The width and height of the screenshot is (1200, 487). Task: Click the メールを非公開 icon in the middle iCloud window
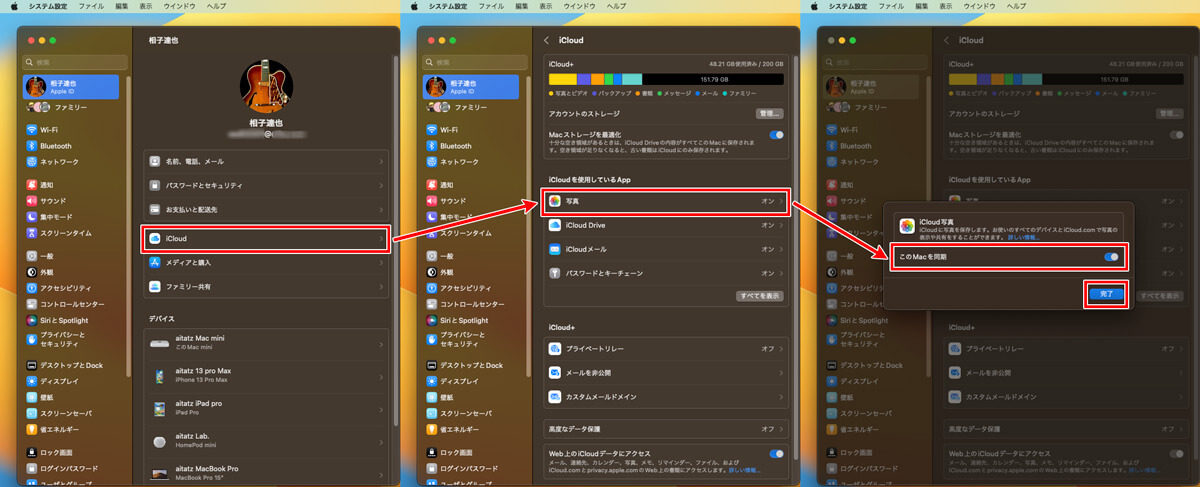554,372
